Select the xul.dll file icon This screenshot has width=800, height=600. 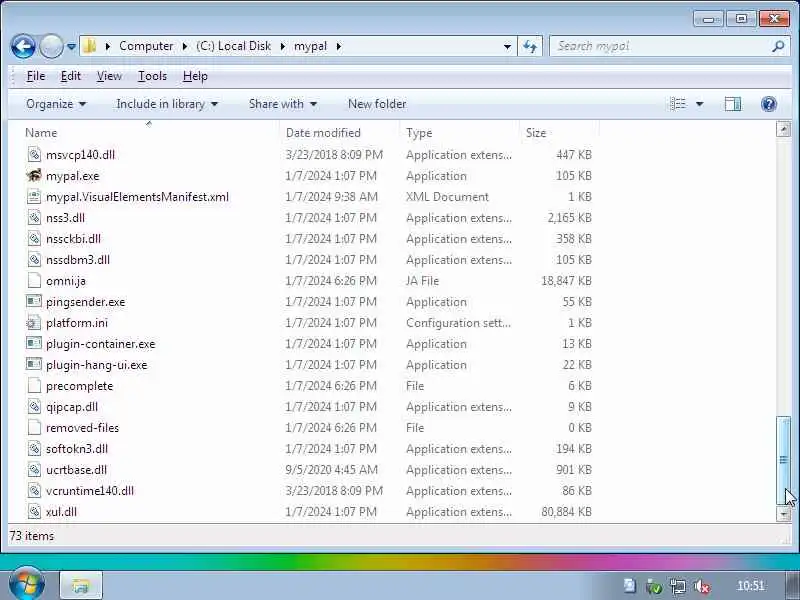pos(34,512)
